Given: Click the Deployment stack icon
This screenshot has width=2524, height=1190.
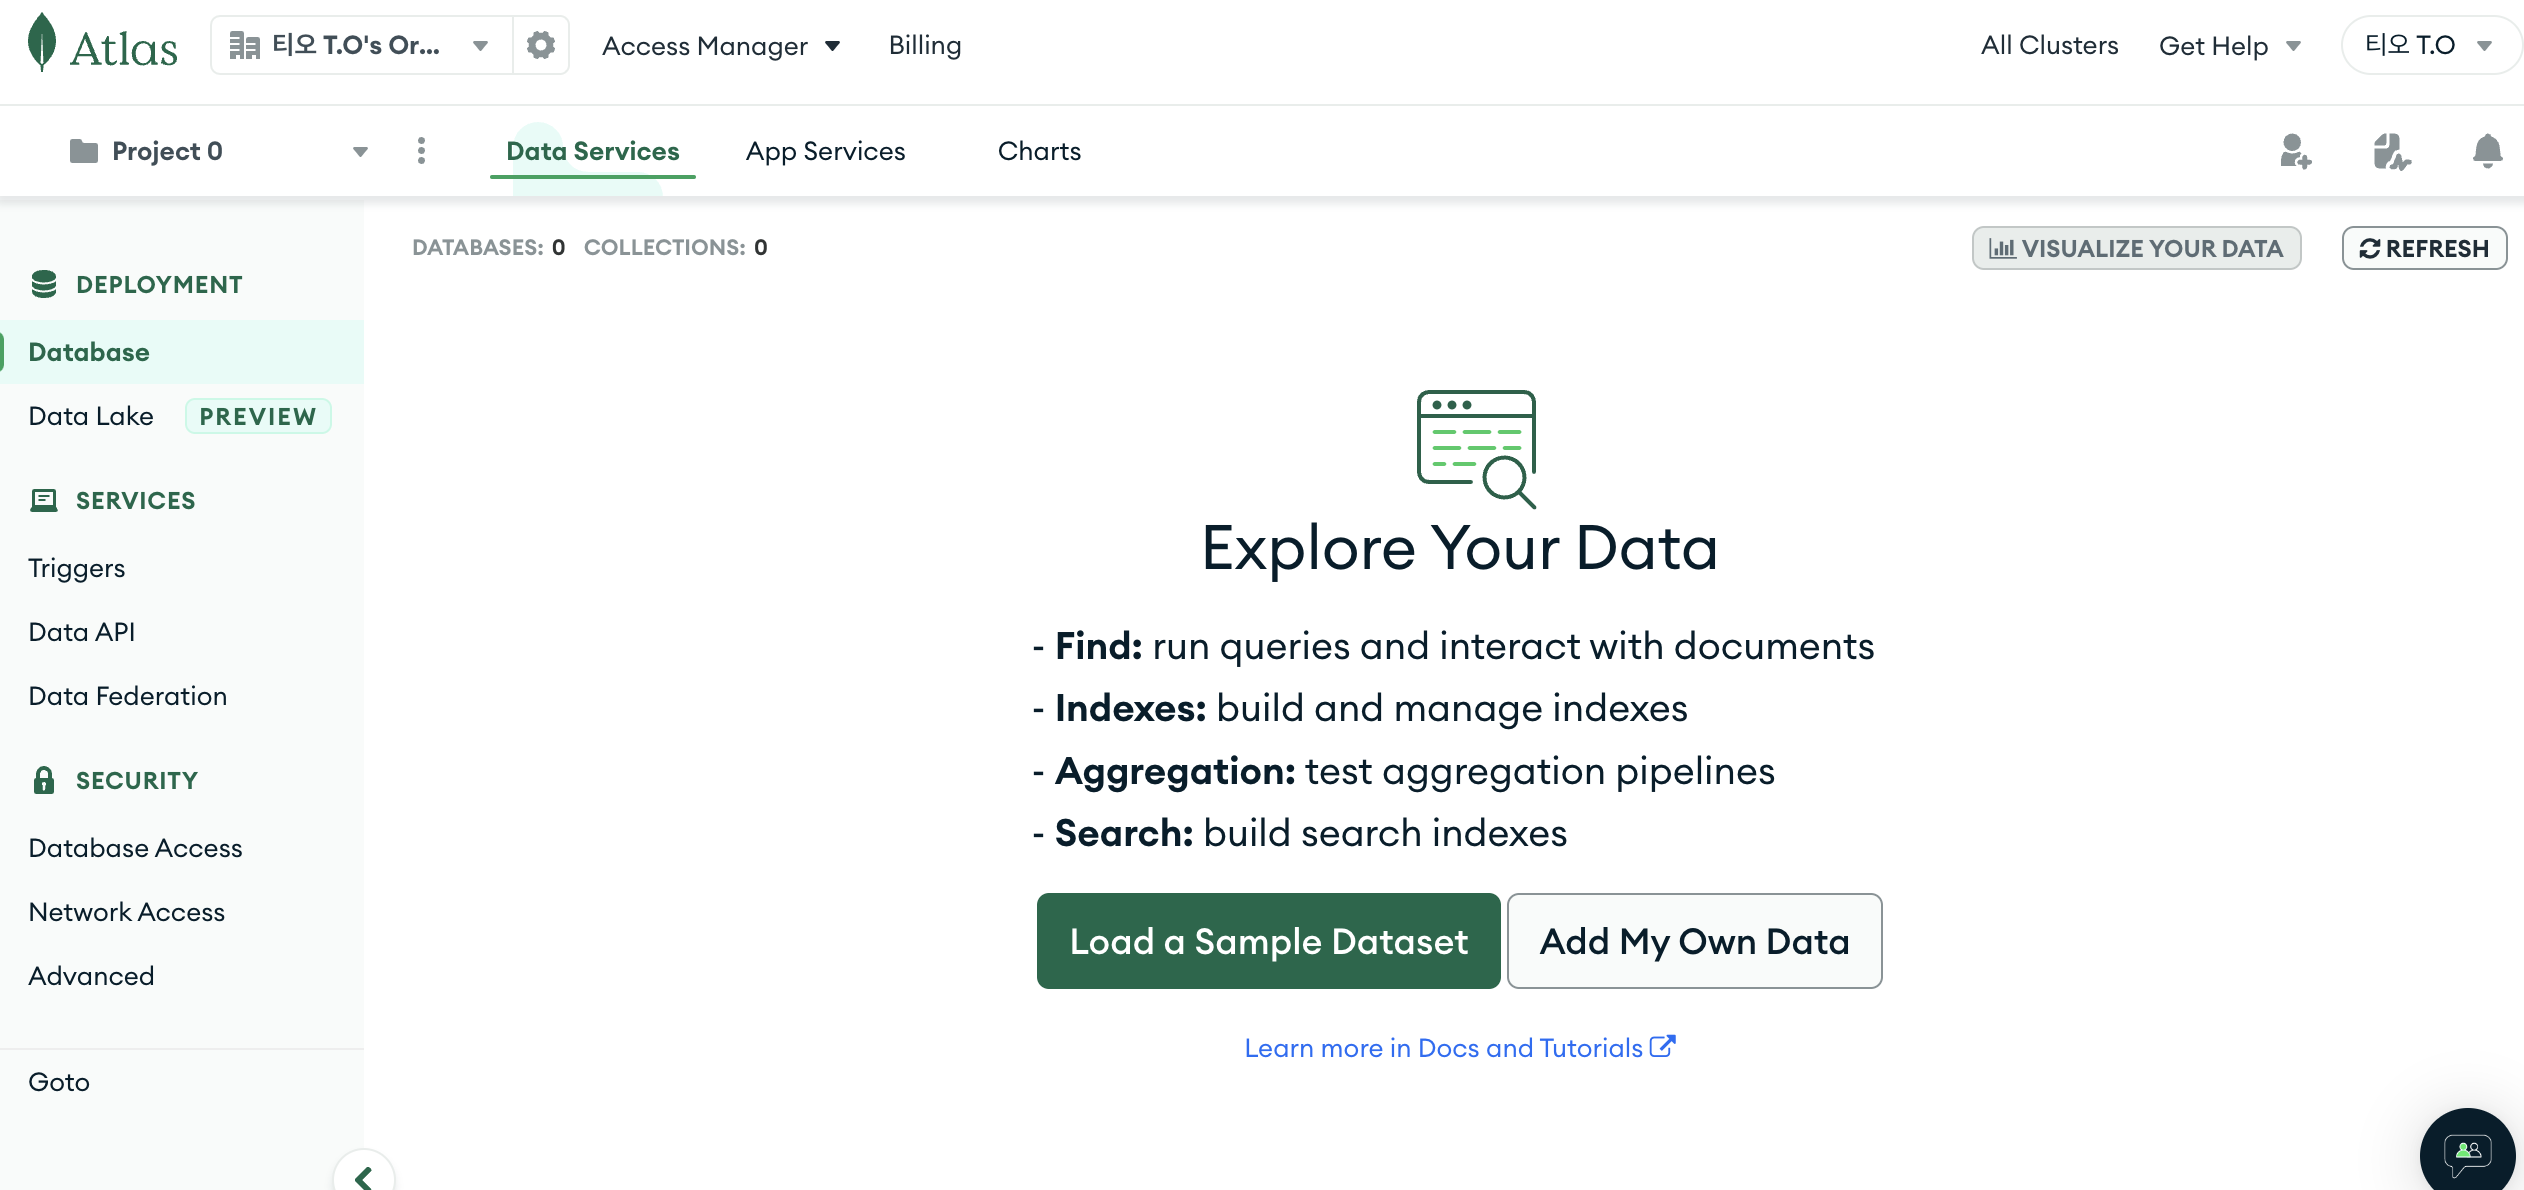Looking at the screenshot, I should pos(44,284).
